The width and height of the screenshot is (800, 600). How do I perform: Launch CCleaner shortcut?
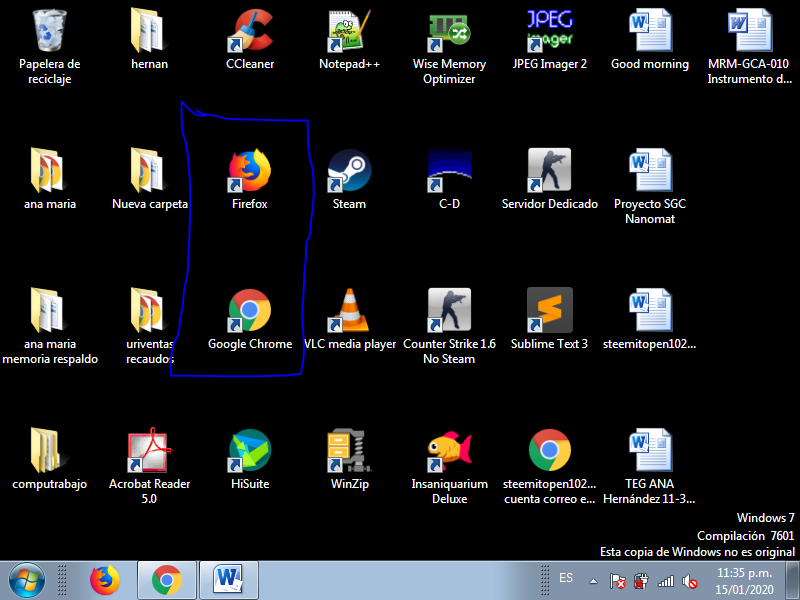pyautogui.click(x=249, y=32)
